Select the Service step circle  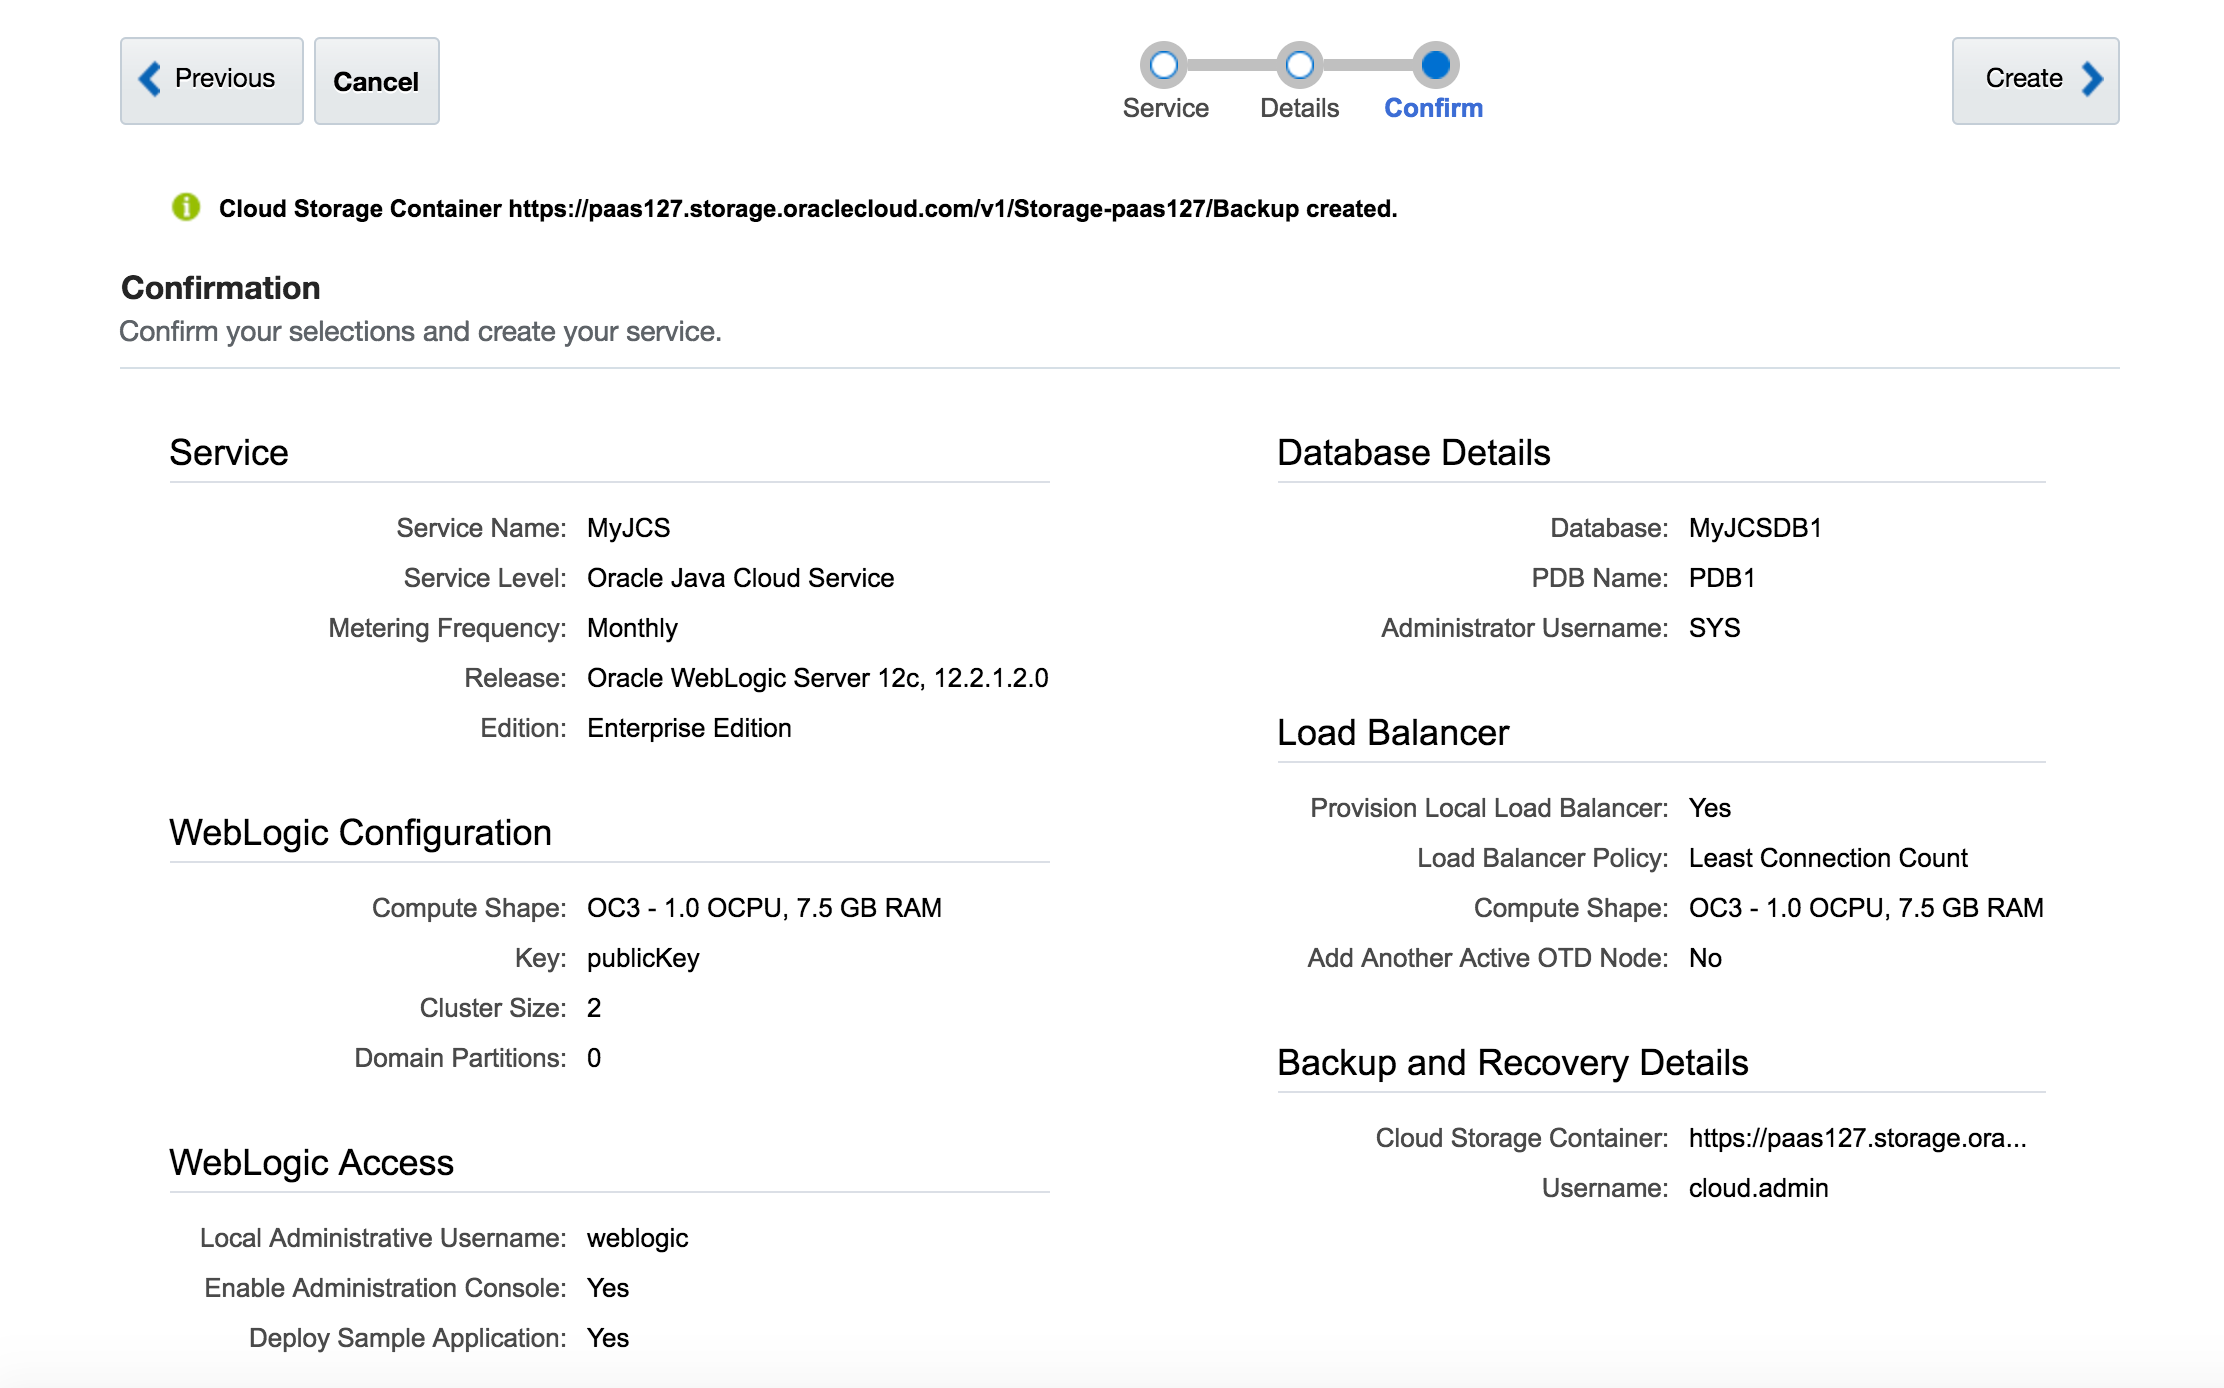[1163, 66]
